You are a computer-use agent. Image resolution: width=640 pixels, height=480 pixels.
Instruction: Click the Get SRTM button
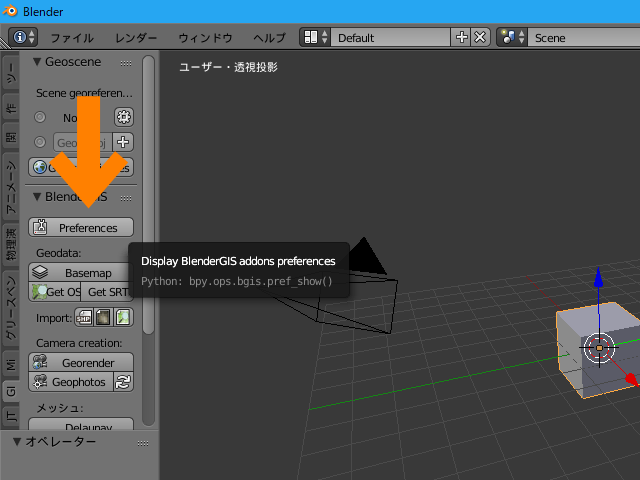(107, 292)
